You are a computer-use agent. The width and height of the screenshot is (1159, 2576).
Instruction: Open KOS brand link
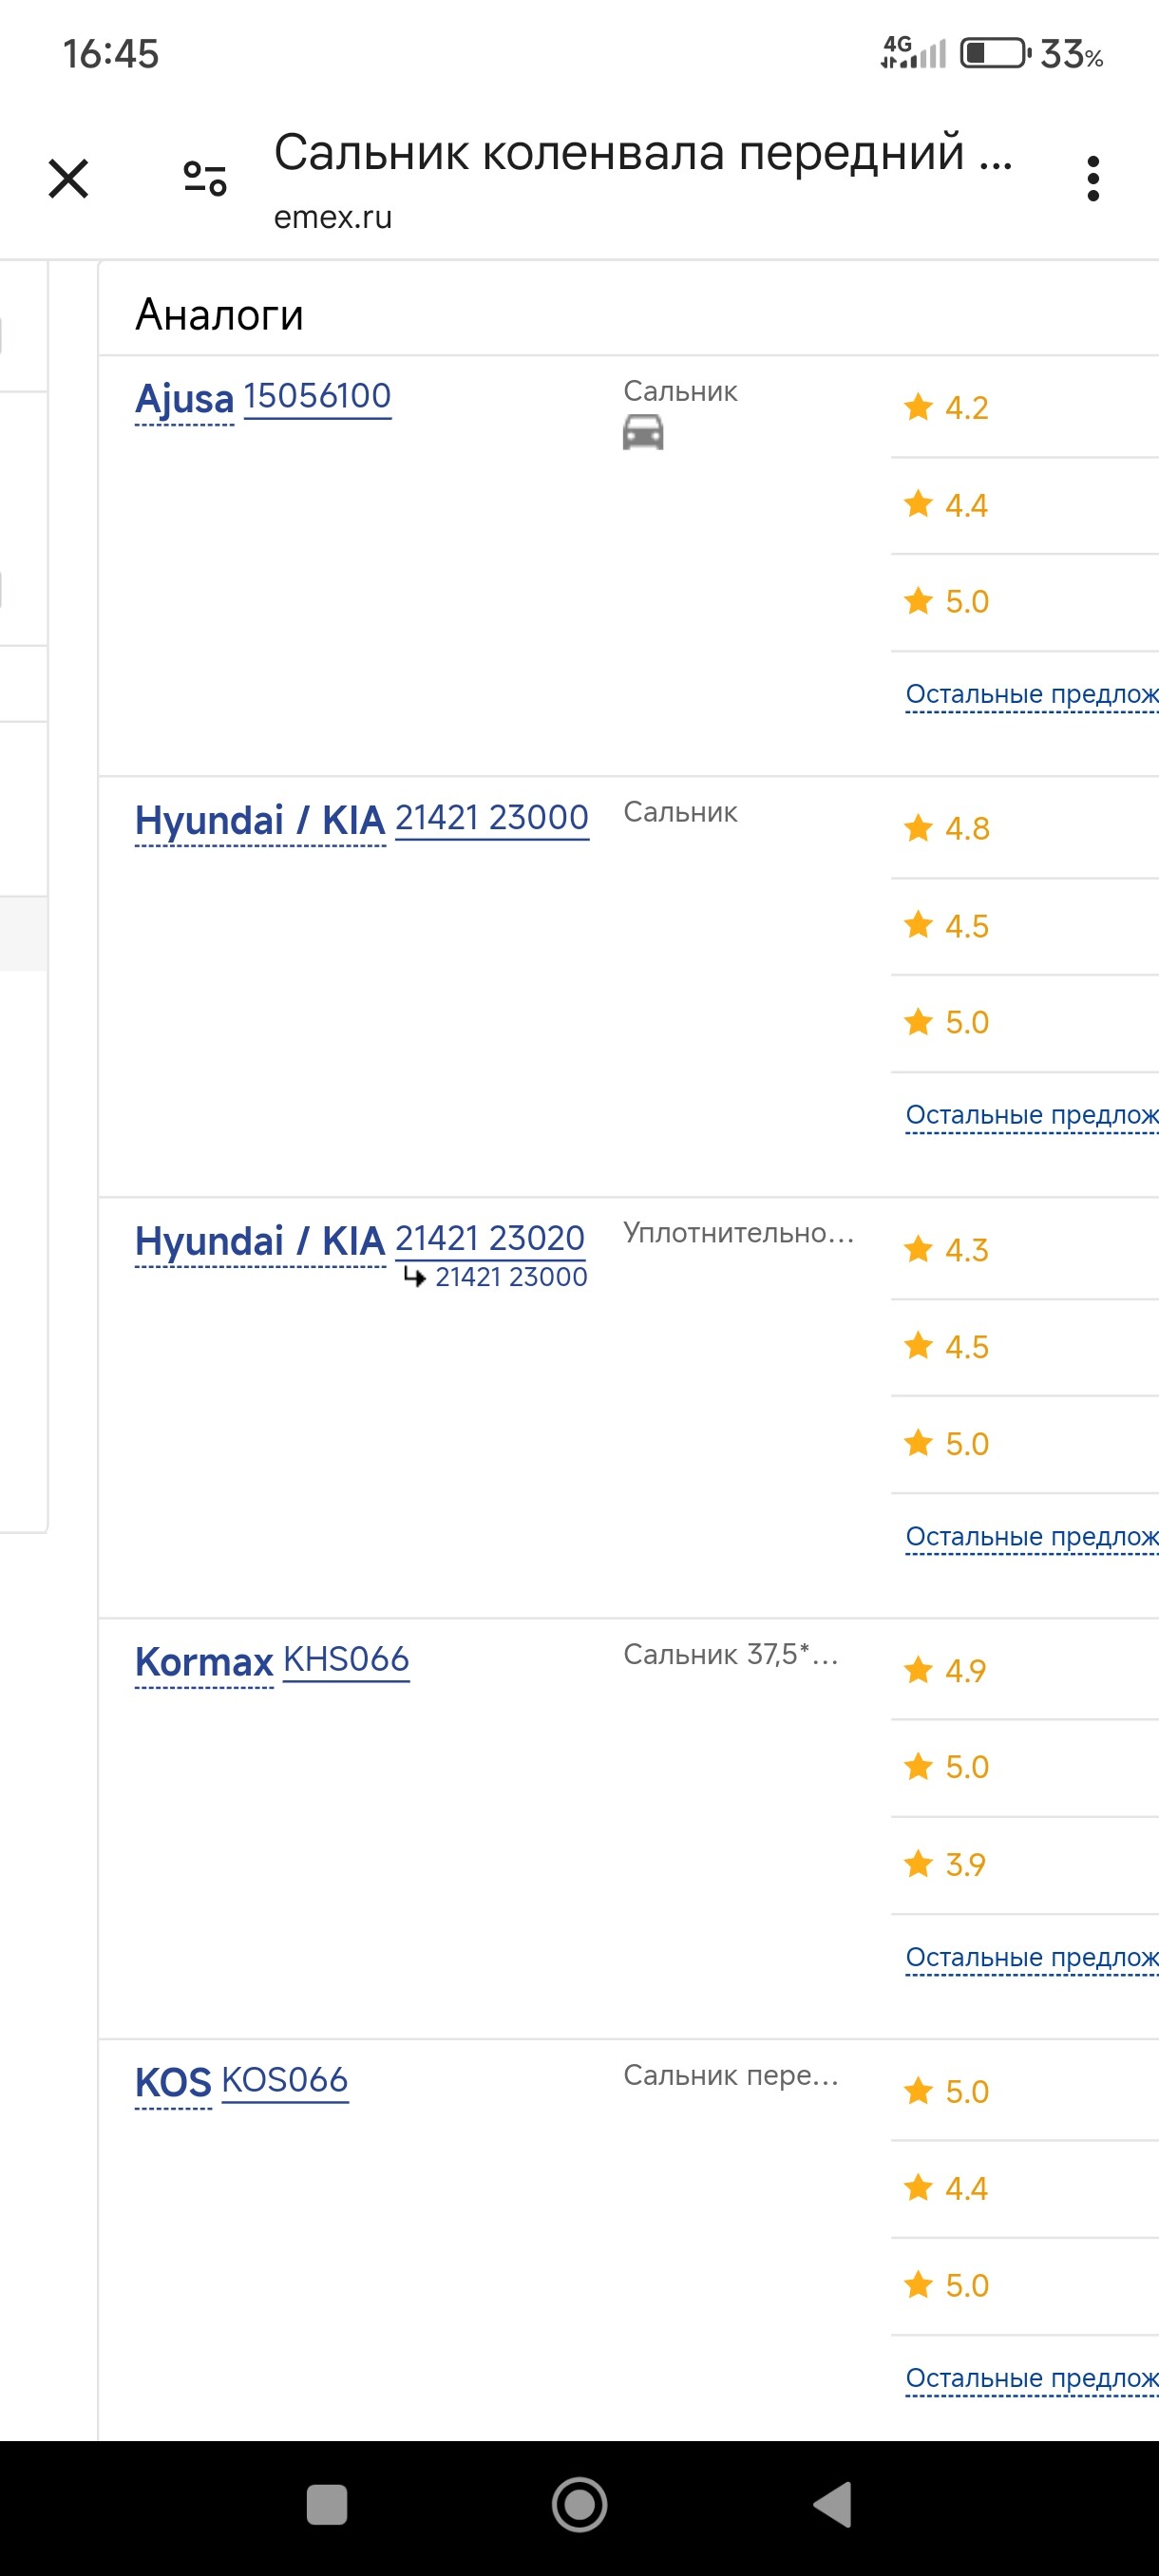pyautogui.click(x=173, y=2084)
